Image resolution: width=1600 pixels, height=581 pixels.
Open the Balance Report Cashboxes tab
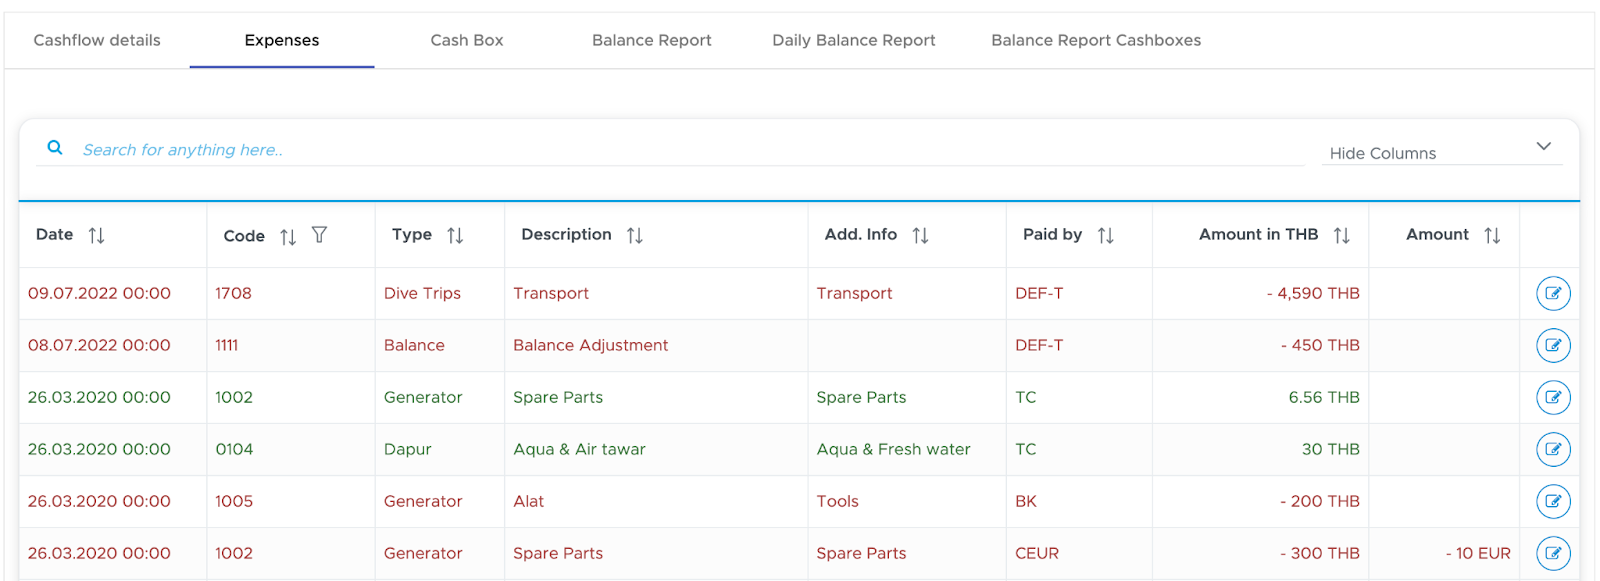[x=1096, y=40]
